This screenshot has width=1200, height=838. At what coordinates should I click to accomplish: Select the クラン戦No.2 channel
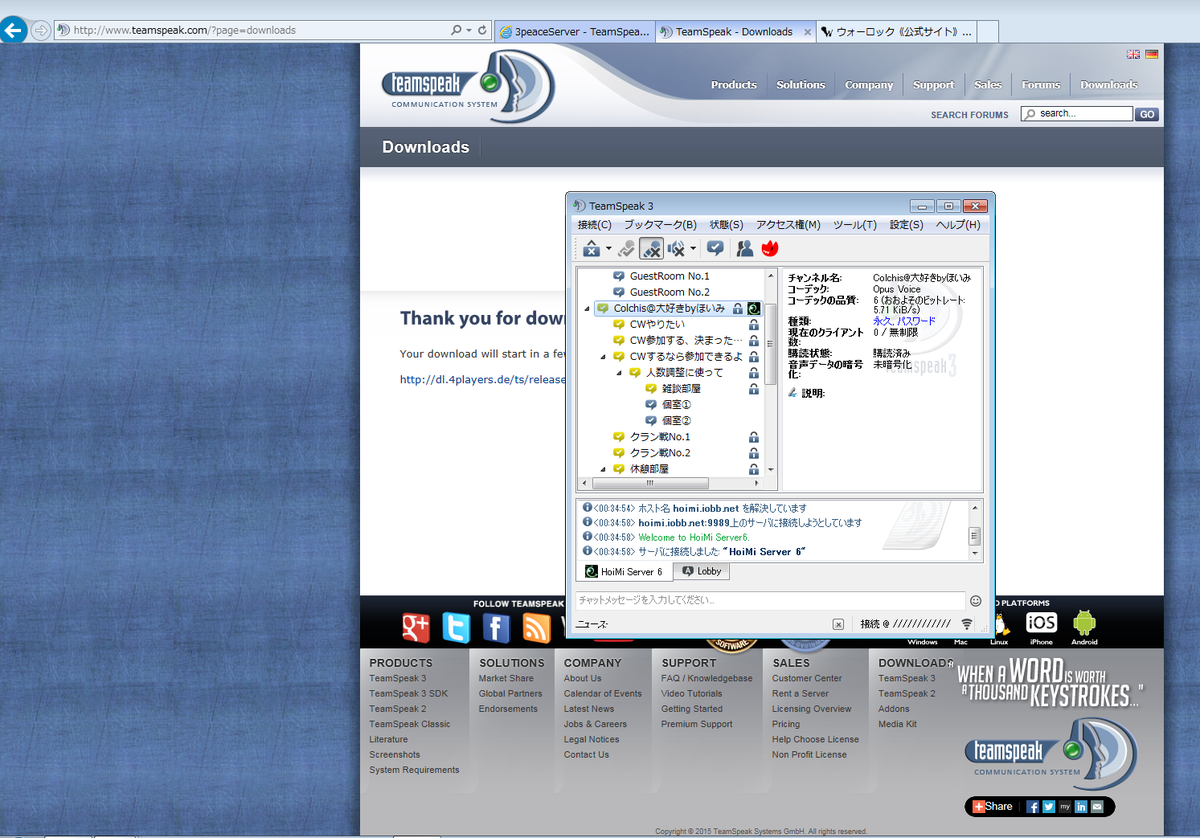click(x=660, y=453)
